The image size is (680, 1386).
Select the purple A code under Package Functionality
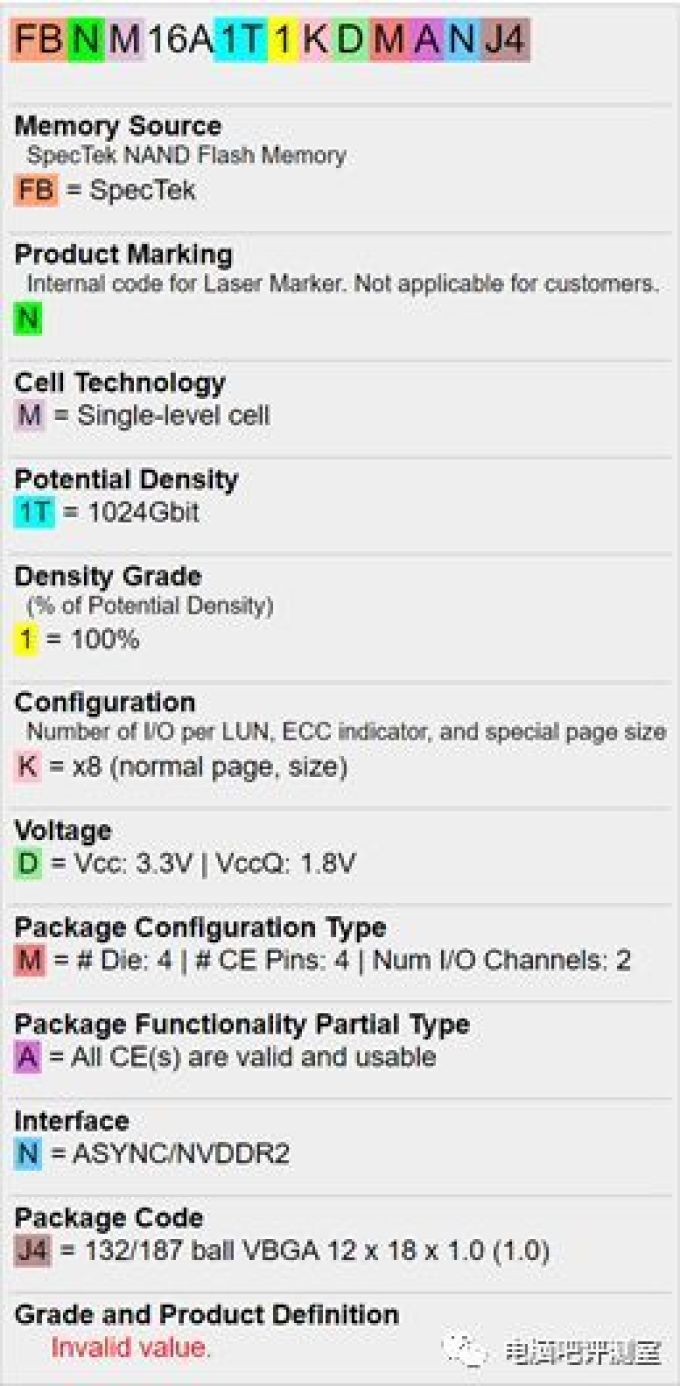pos(28,1057)
